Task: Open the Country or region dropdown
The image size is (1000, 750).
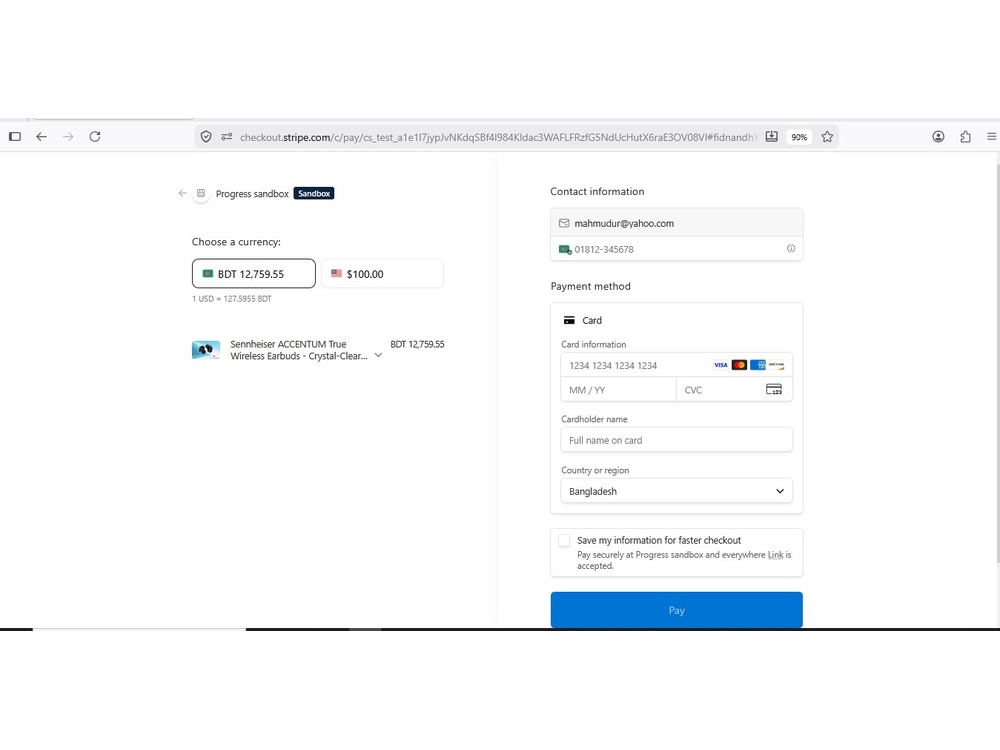Action: coord(677,491)
